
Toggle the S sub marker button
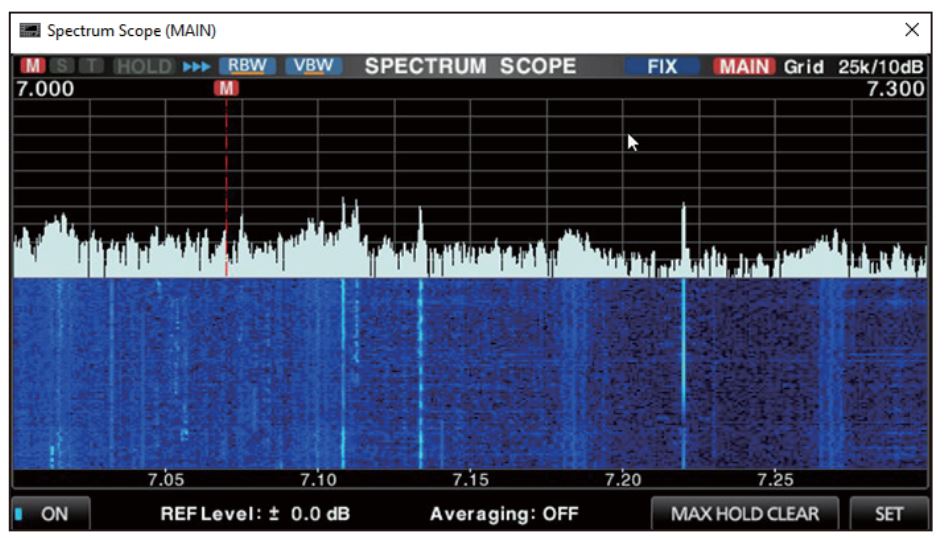coord(62,65)
